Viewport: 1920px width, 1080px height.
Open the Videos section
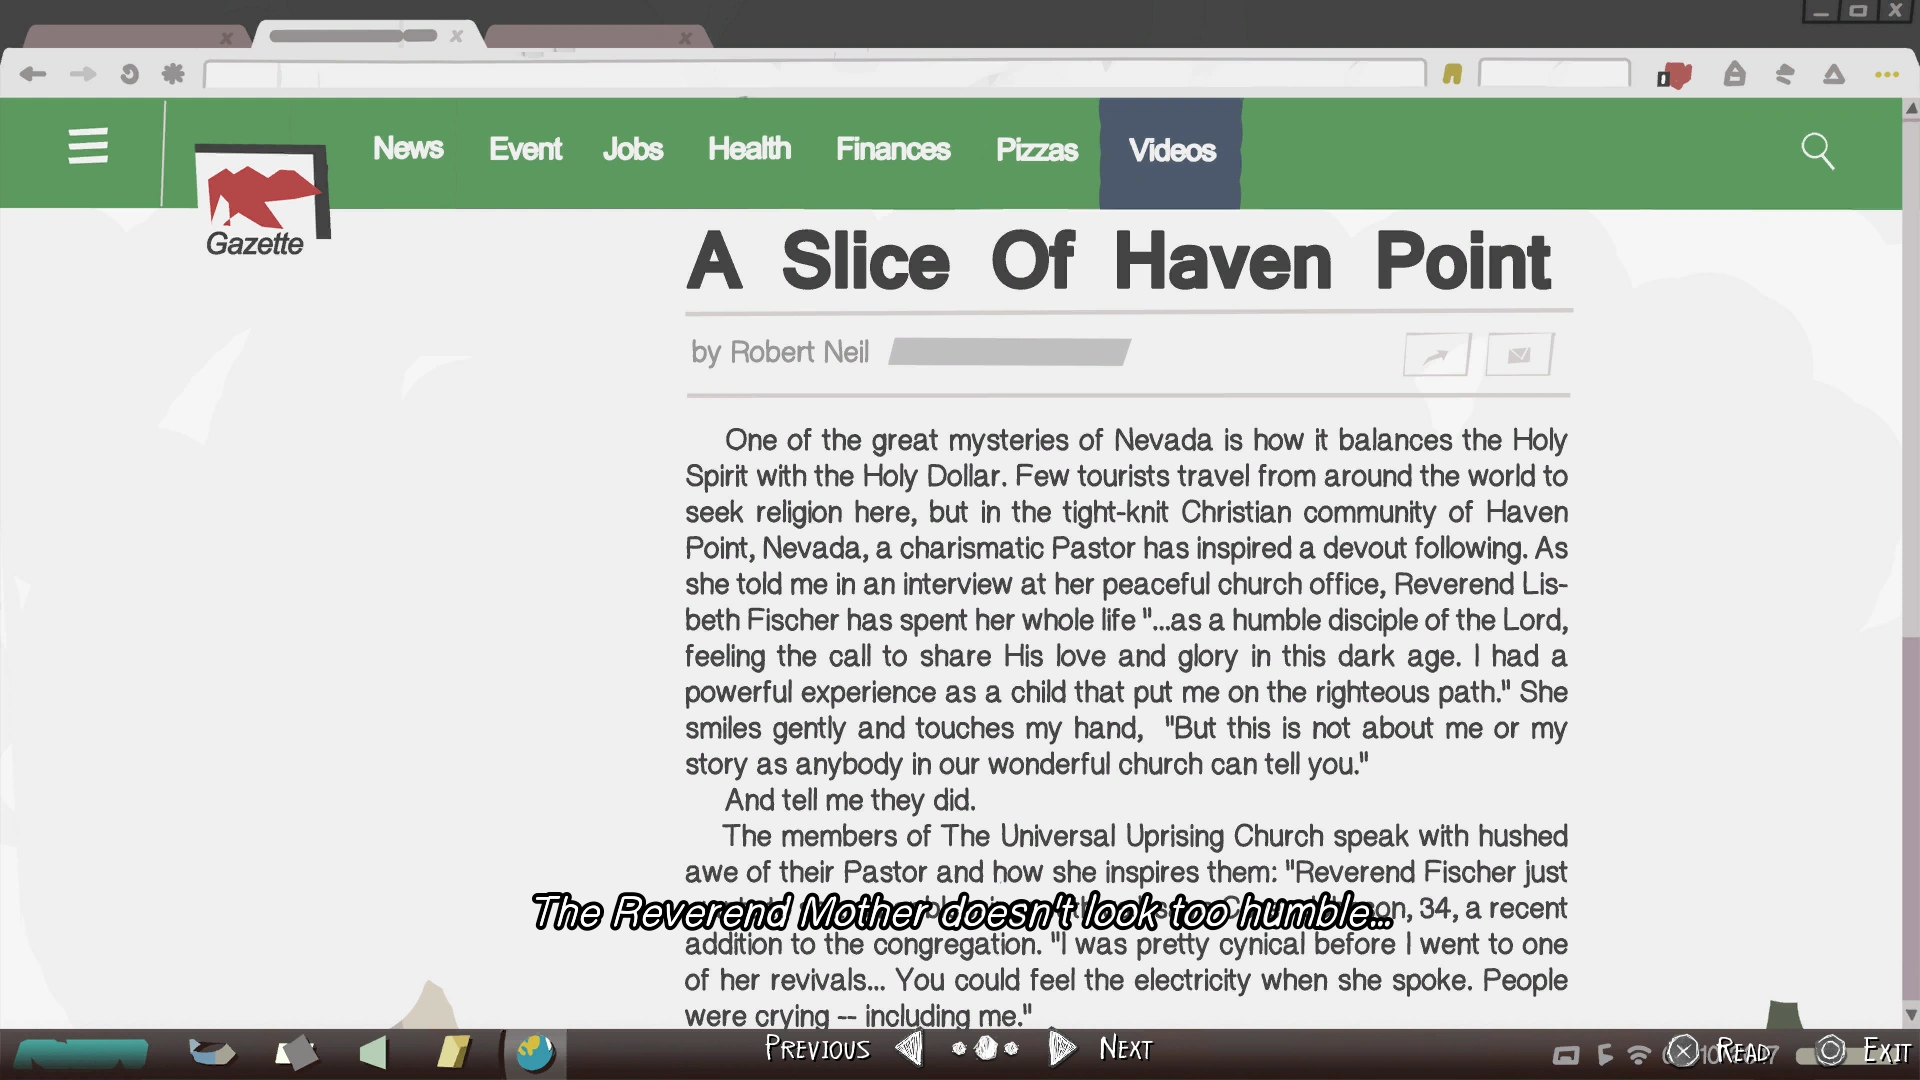click(1171, 151)
